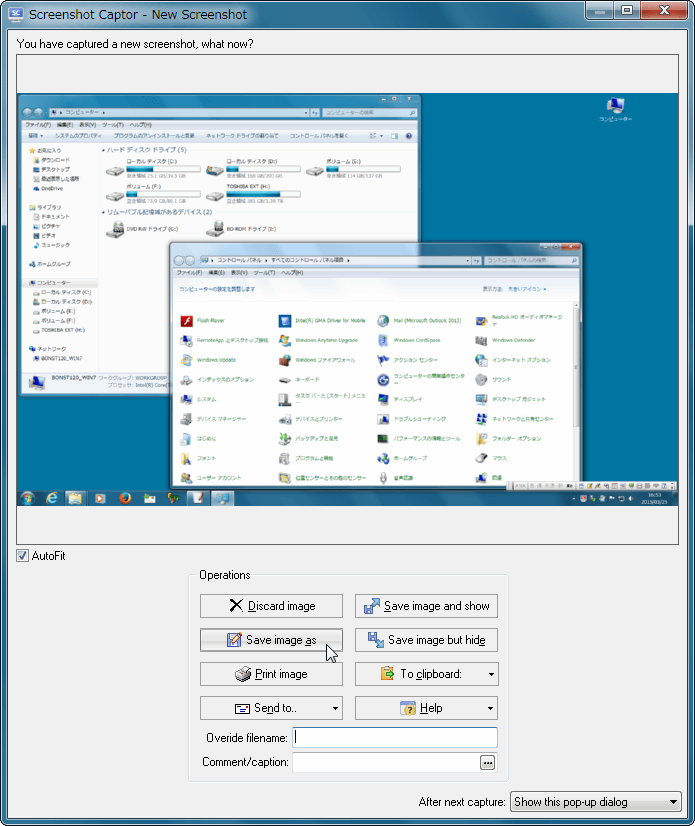Click the "You have captured a new screenshot" text
This screenshot has width=695, height=826.
[135, 44]
